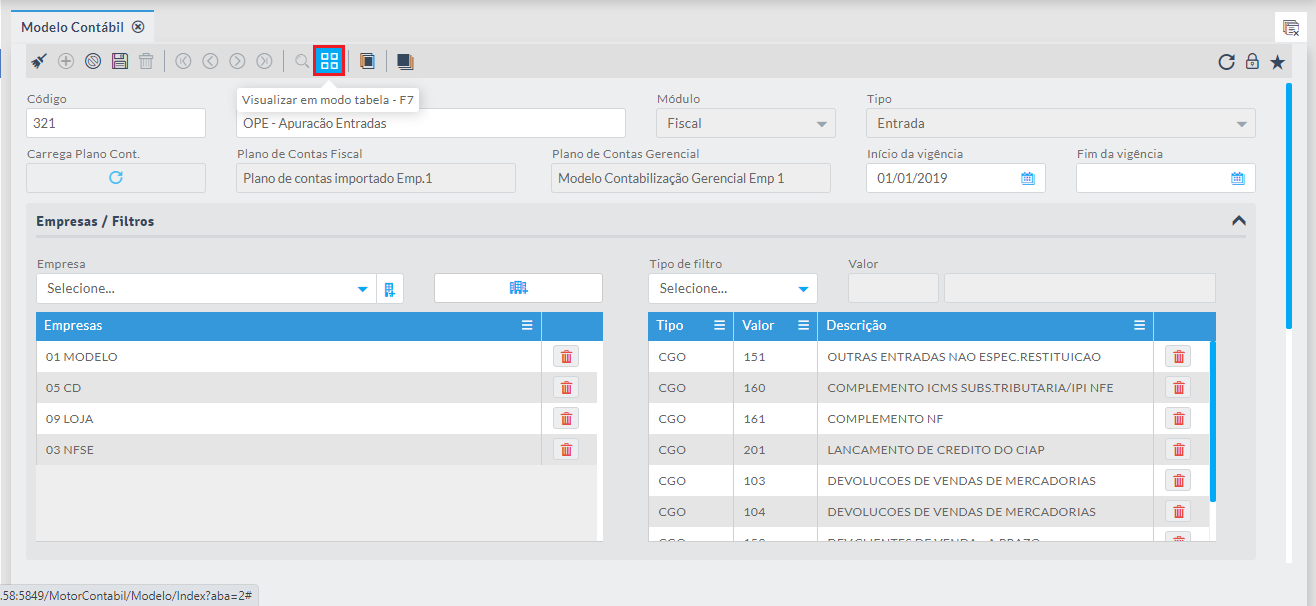This screenshot has height=606, width=1316.
Task: Click the OPE - Apuracão Entradas description field
Action: click(431, 123)
